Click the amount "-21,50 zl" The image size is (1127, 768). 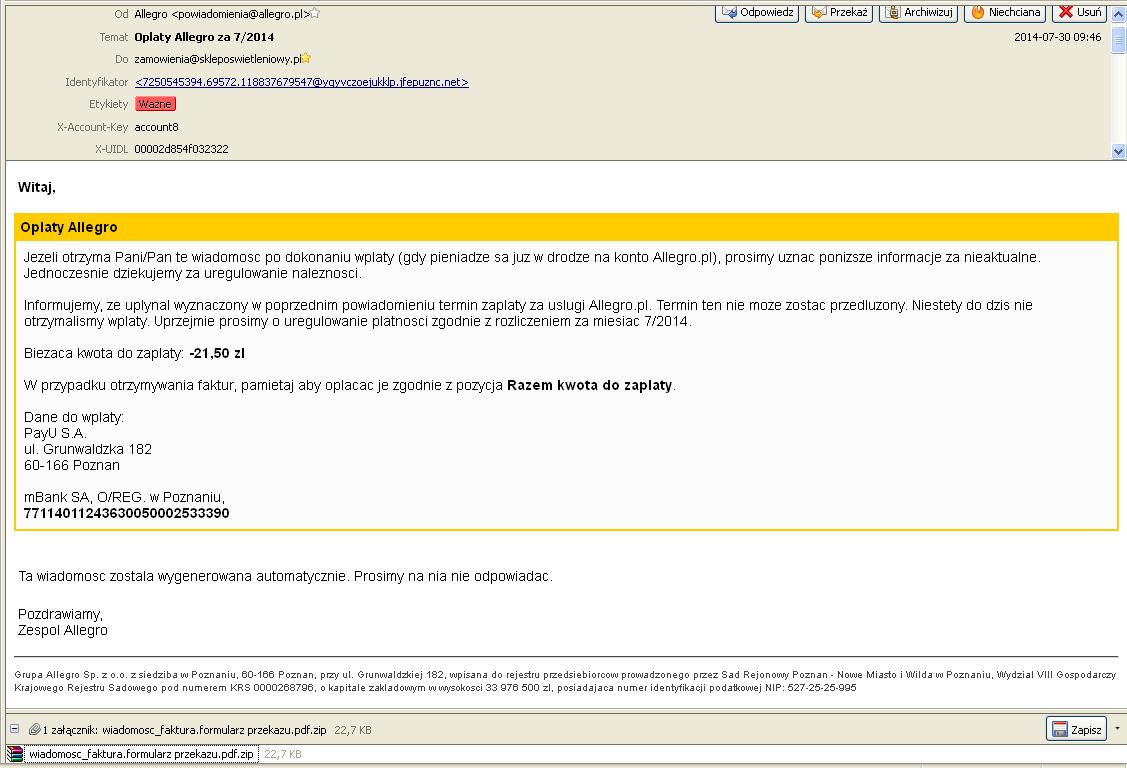pos(217,353)
